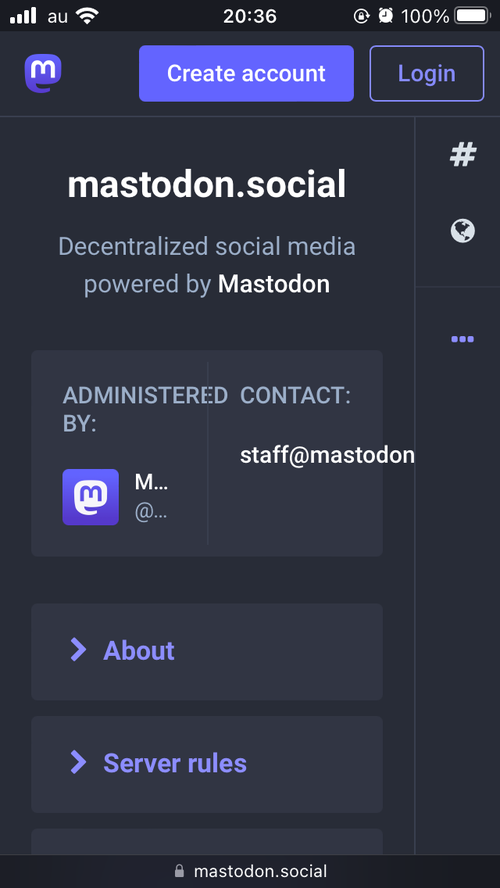This screenshot has height=888, width=500.
Task: Open the three-dots more menu
Action: click(x=463, y=339)
